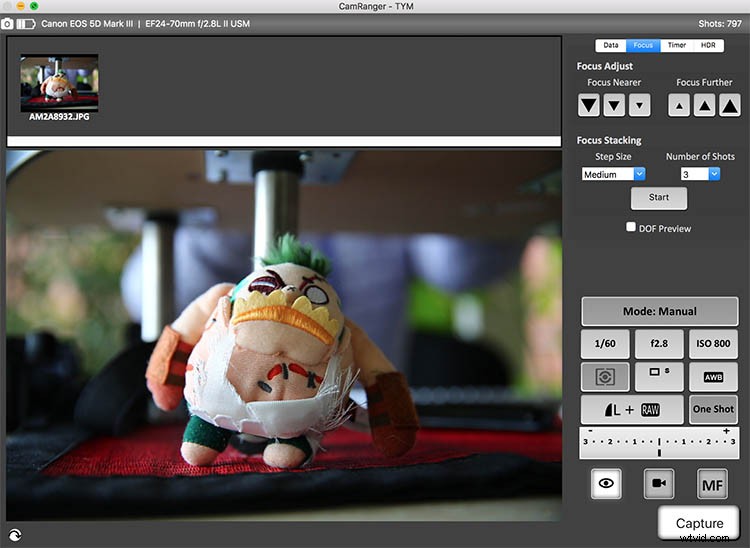Open the f2.8 aperture button
750x548 pixels.
659,344
